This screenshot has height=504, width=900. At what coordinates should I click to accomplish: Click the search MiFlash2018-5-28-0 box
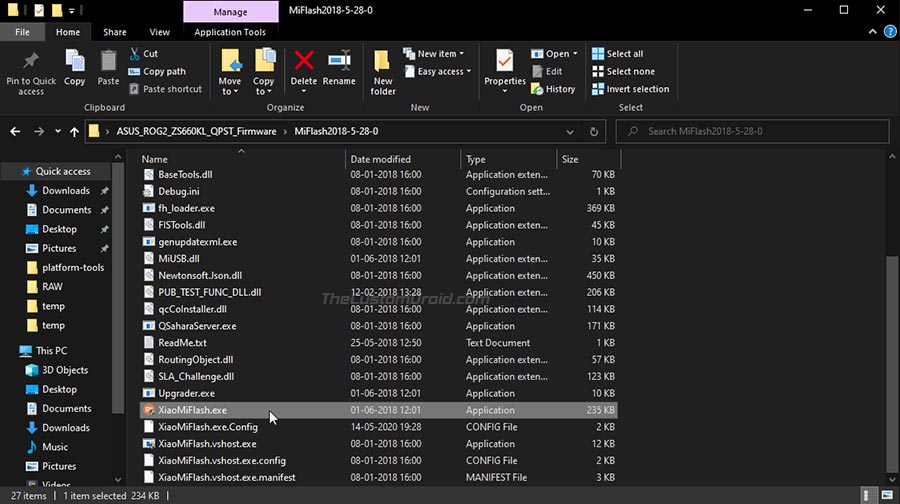752,131
